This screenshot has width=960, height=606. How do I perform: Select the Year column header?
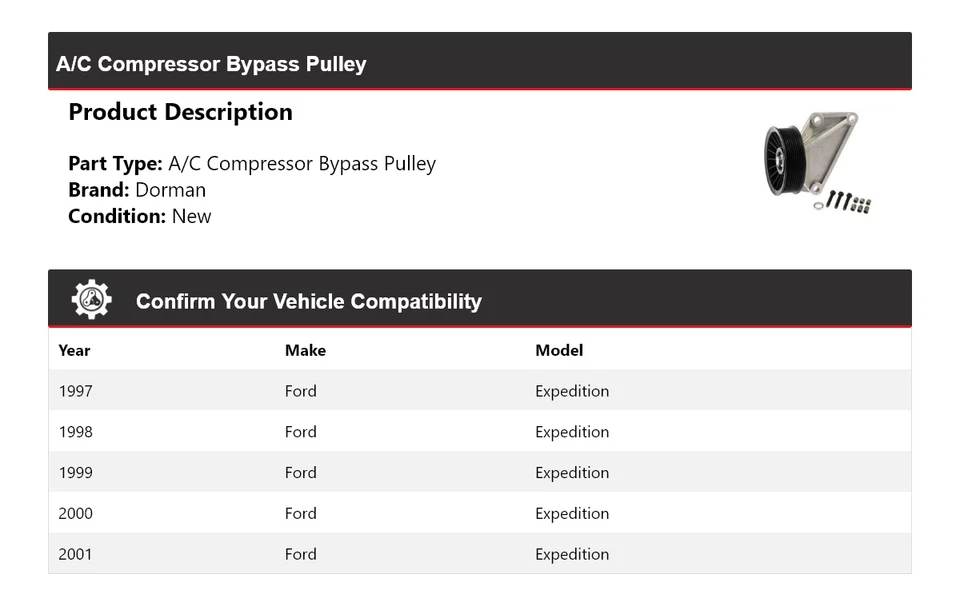(74, 350)
